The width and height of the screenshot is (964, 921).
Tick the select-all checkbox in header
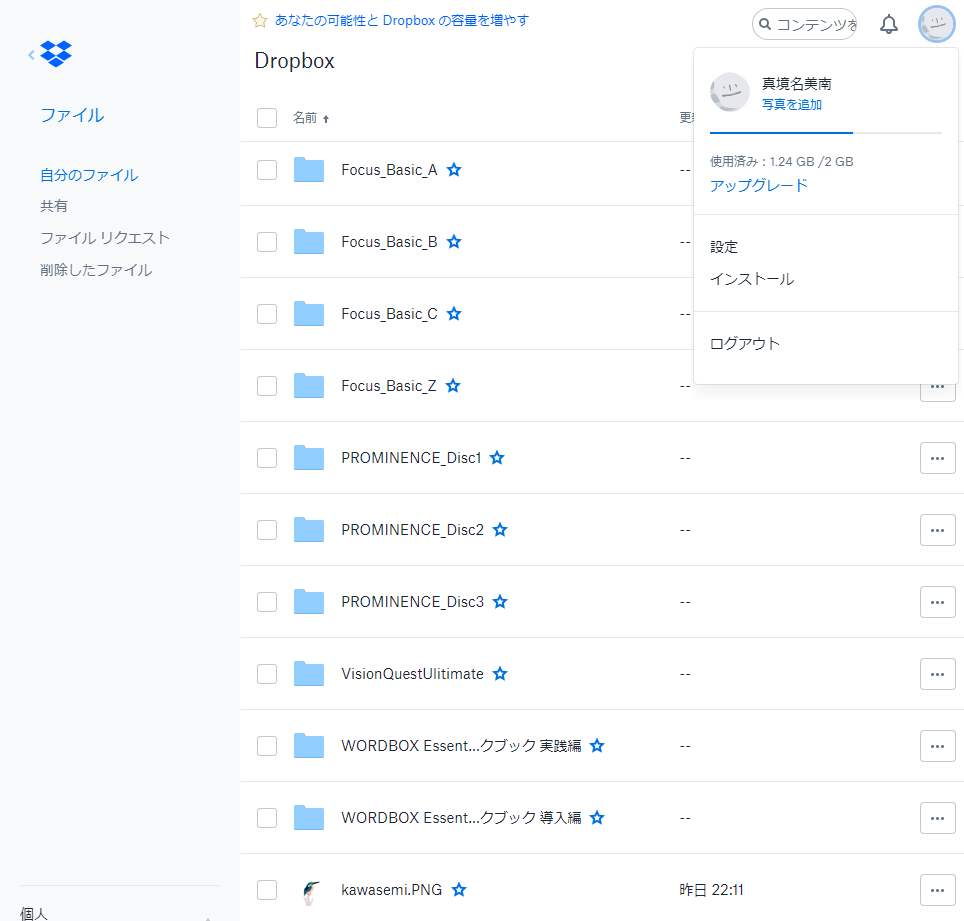click(267, 117)
